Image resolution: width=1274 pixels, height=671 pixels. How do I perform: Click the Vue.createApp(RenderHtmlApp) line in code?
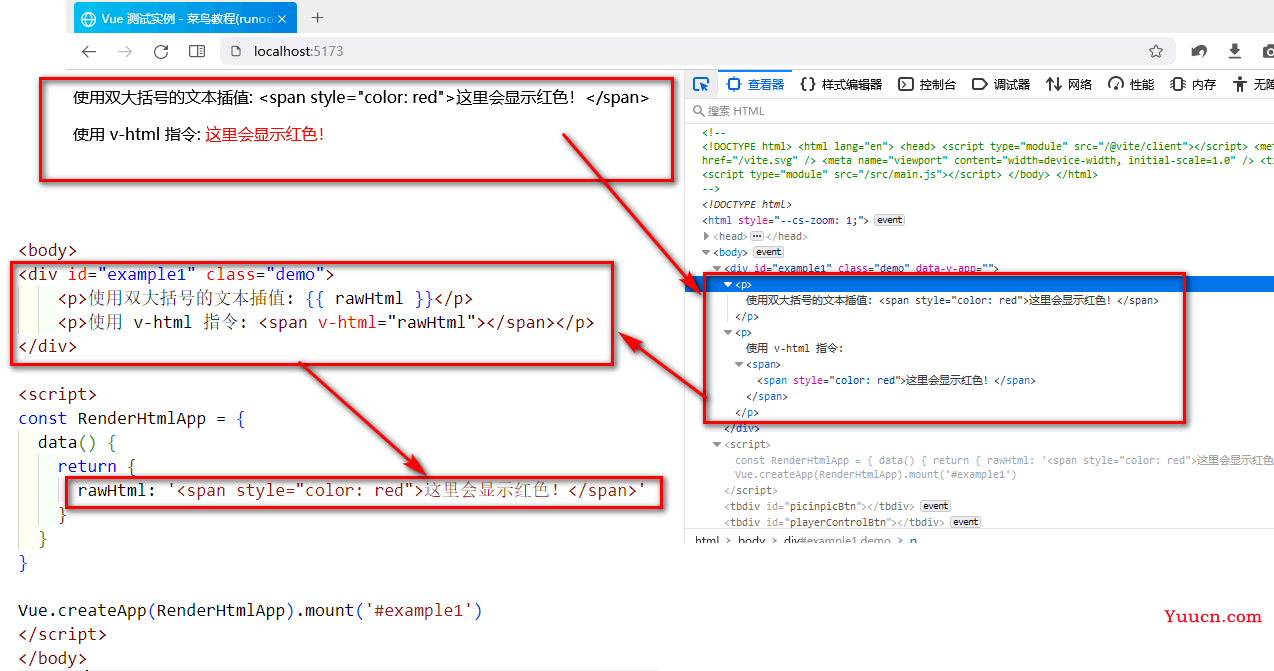pos(250,610)
